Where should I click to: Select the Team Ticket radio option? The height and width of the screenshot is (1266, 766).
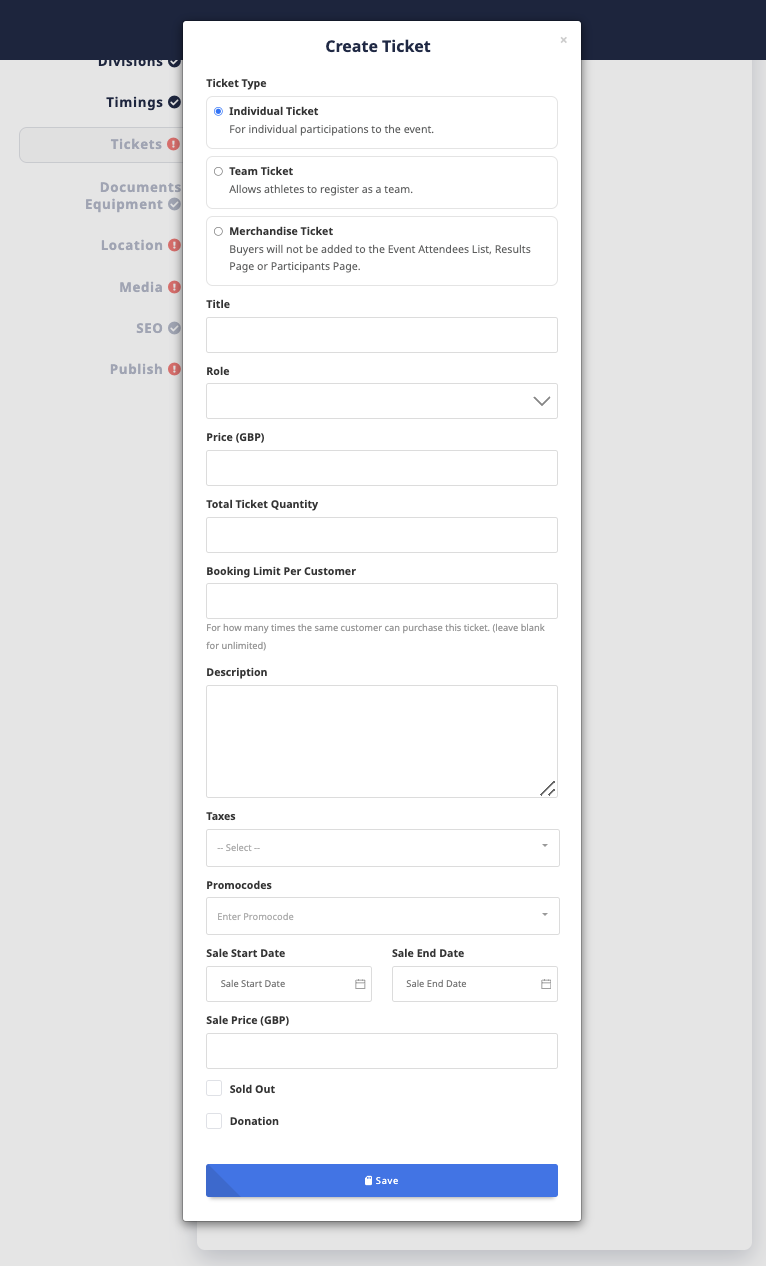(218, 171)
